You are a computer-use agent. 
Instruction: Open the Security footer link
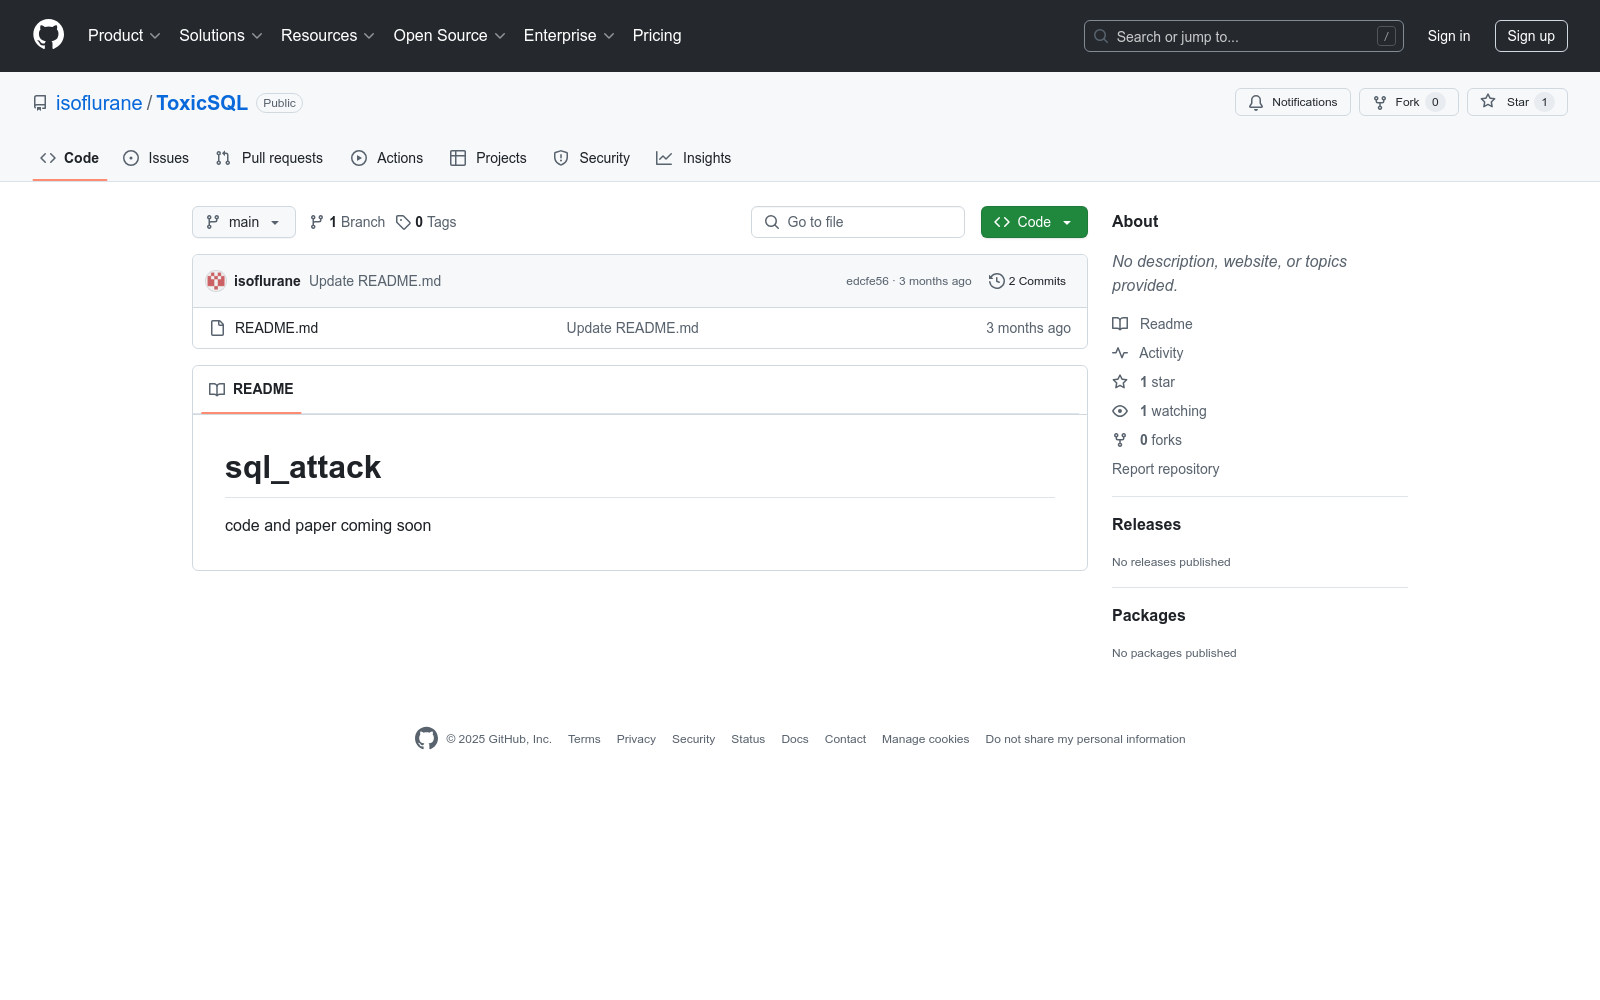(x=693, y=739)
